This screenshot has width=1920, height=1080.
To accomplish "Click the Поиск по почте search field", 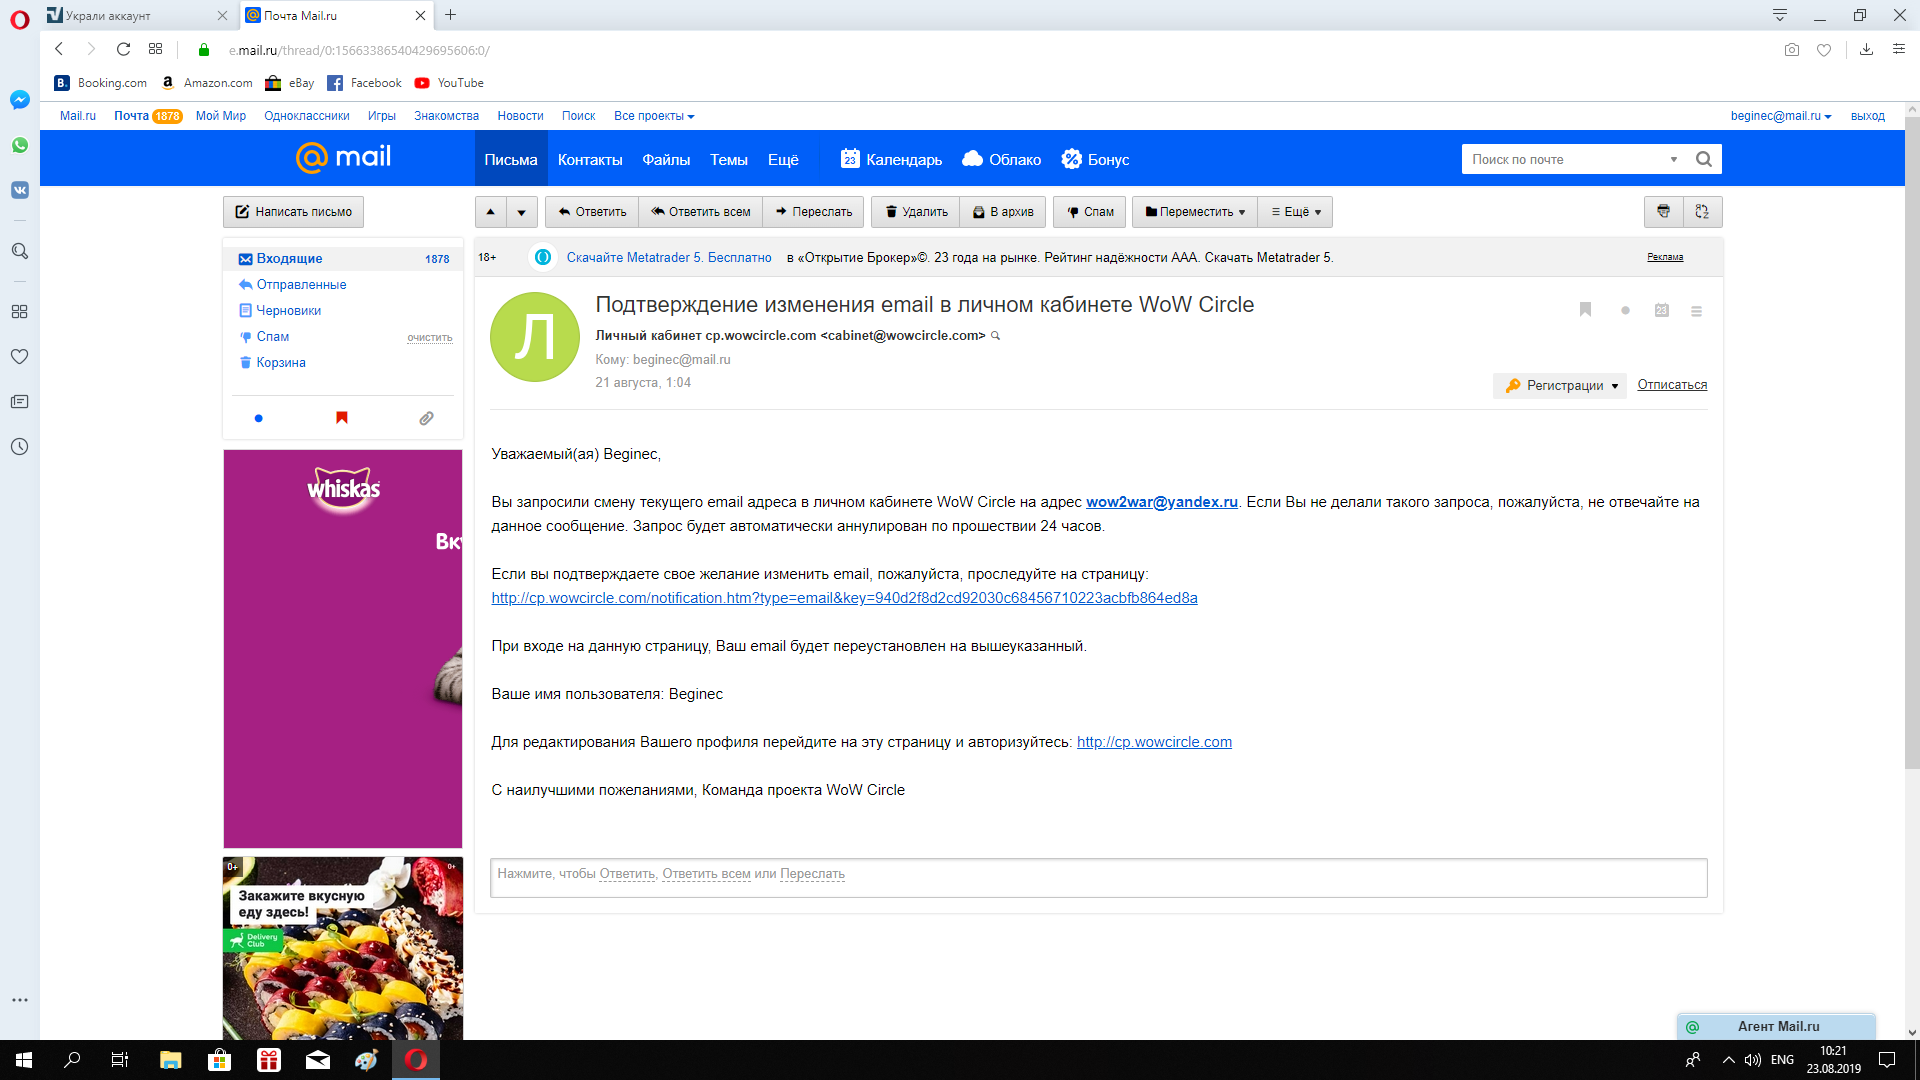I will [x=1565, y=159].
